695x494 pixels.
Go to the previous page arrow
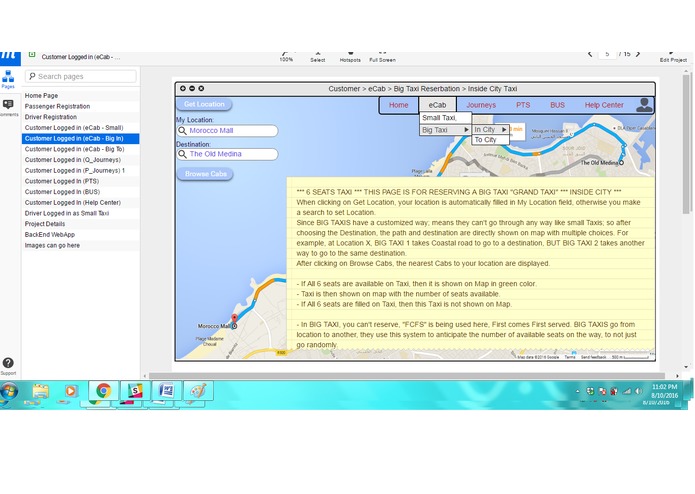(x=590, y=54)
